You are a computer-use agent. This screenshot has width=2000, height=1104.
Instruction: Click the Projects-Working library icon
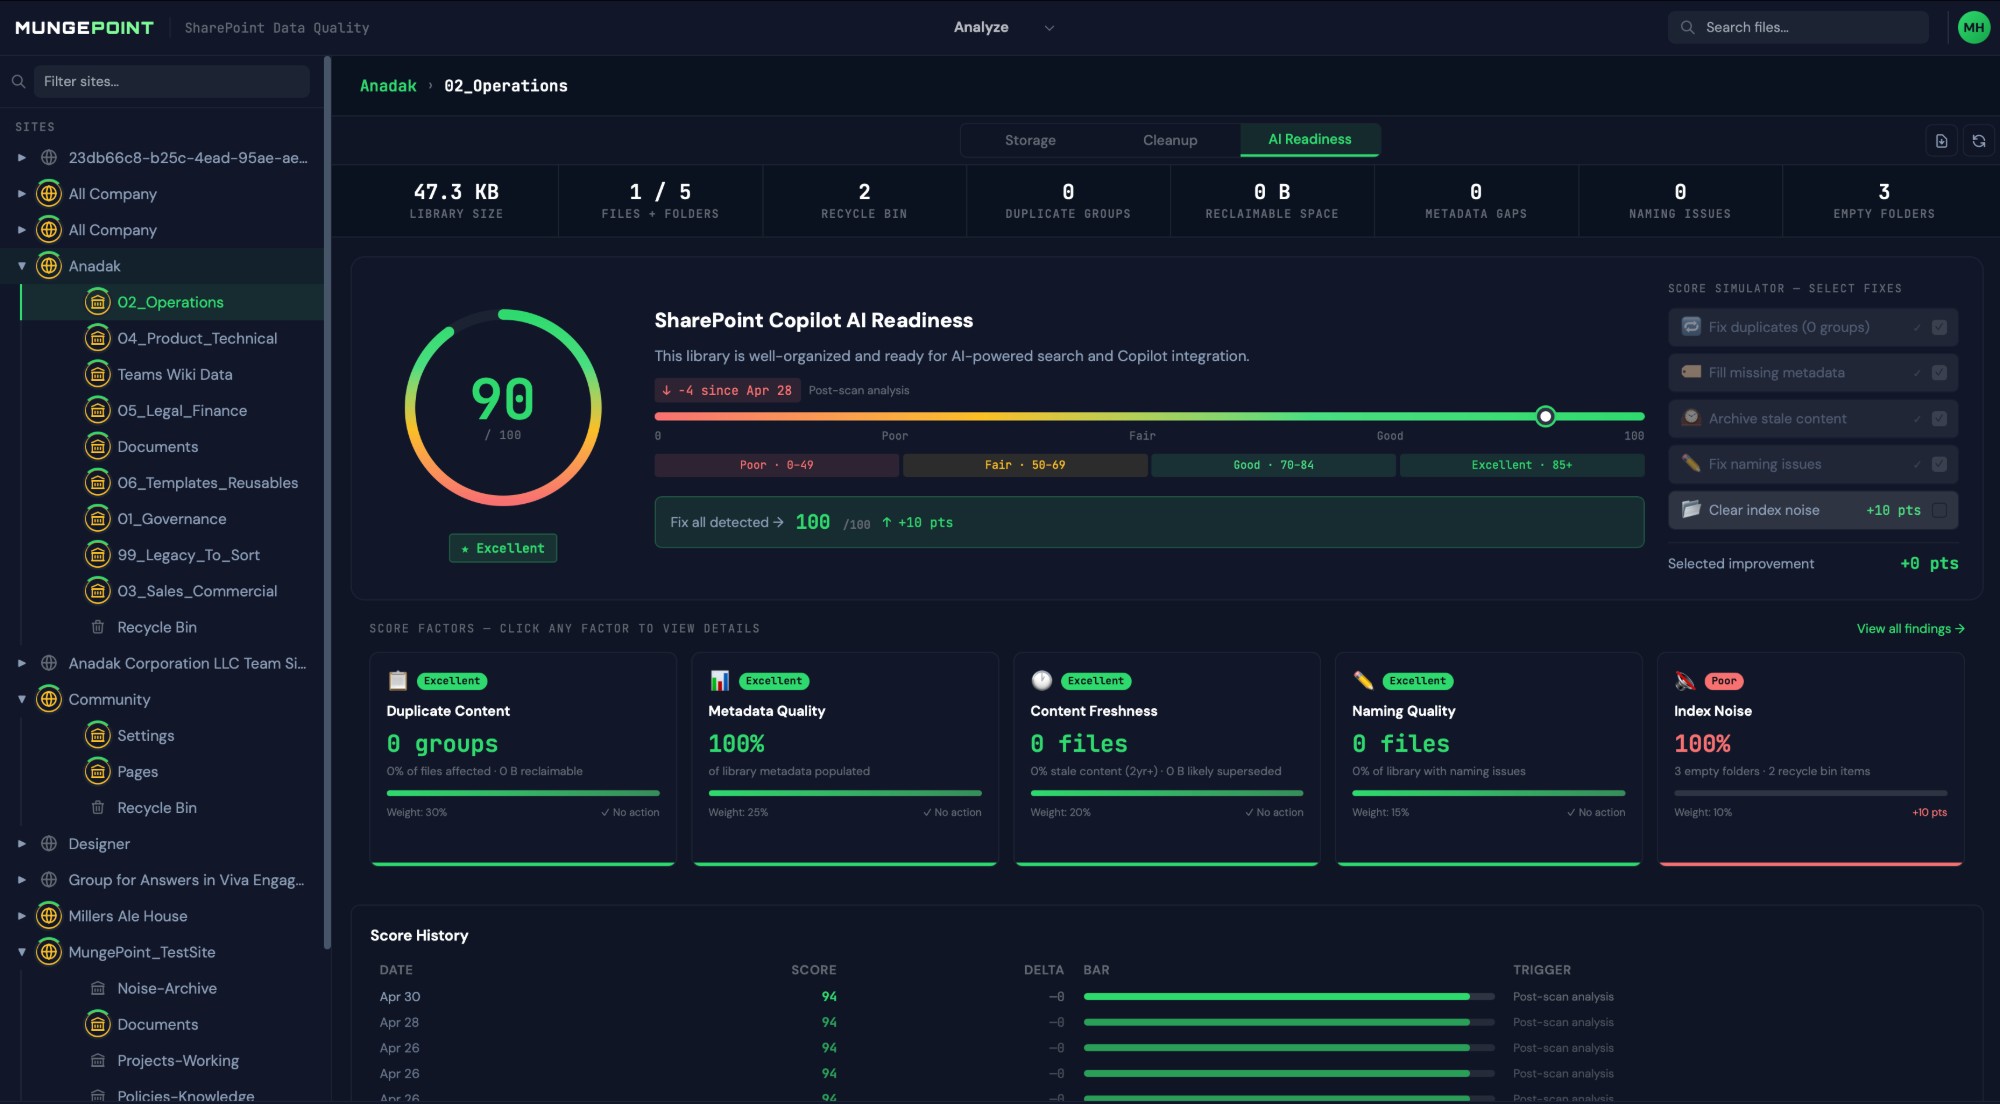point(97,1060)
